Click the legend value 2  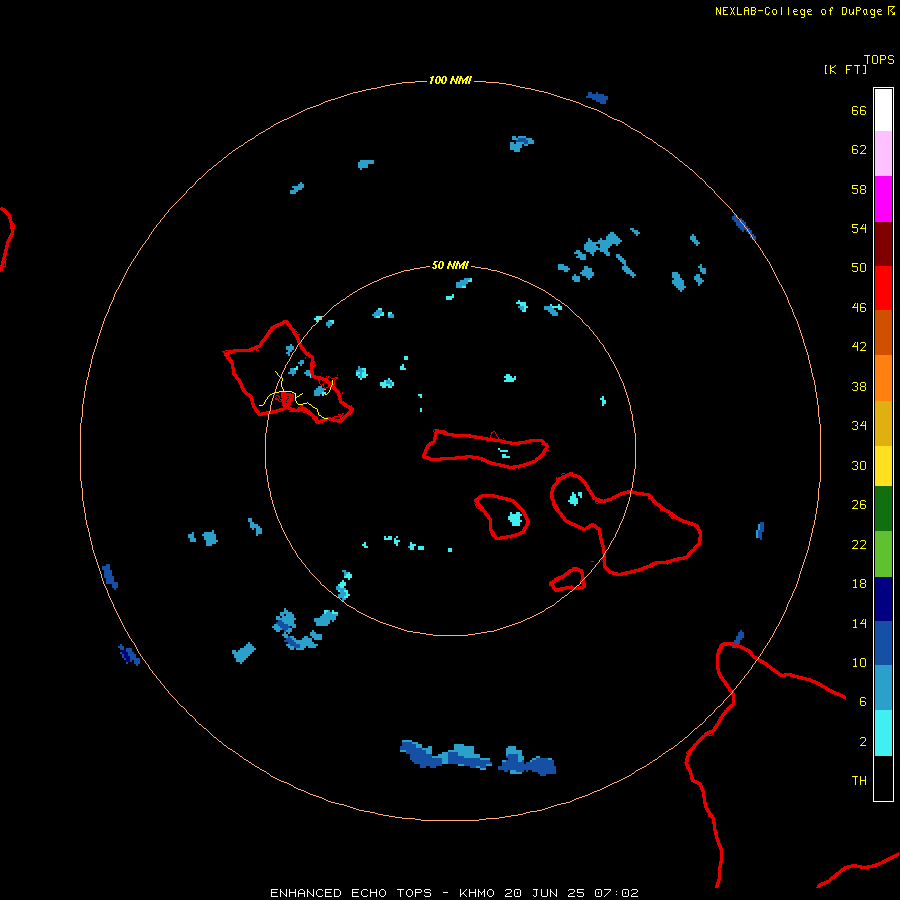click(863, 742)
